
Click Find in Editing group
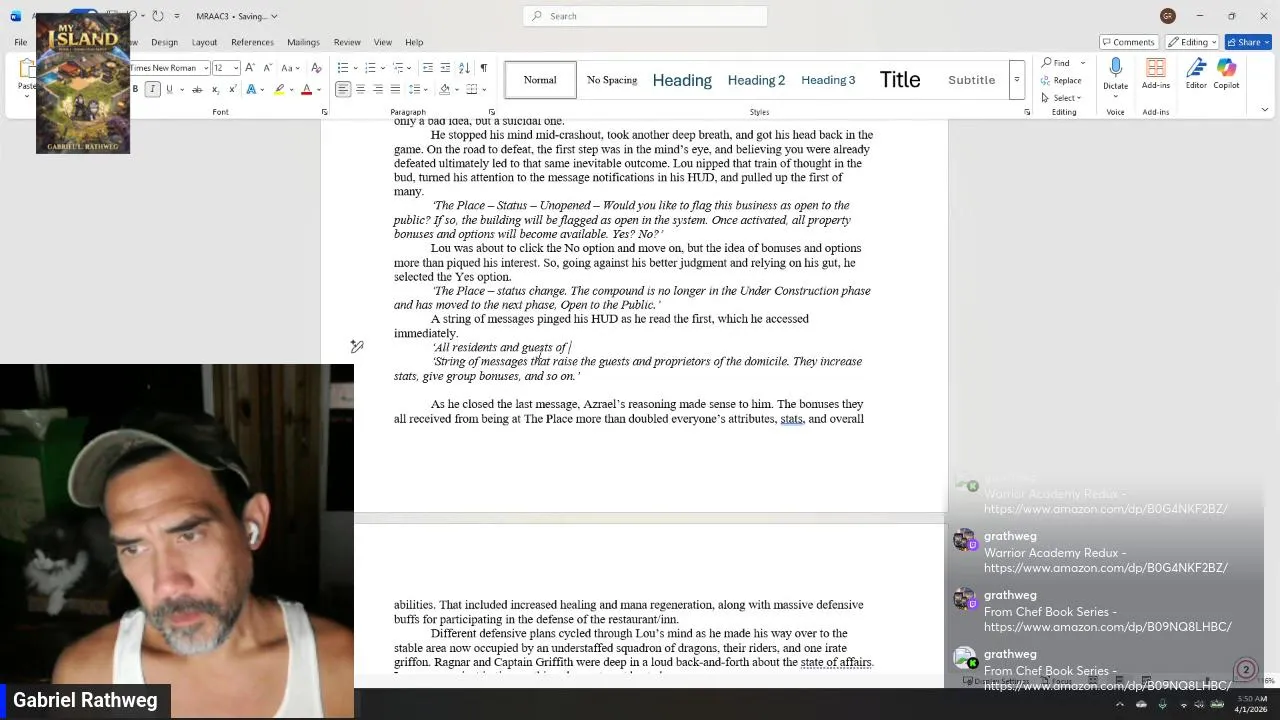[x=1056, y=63]
